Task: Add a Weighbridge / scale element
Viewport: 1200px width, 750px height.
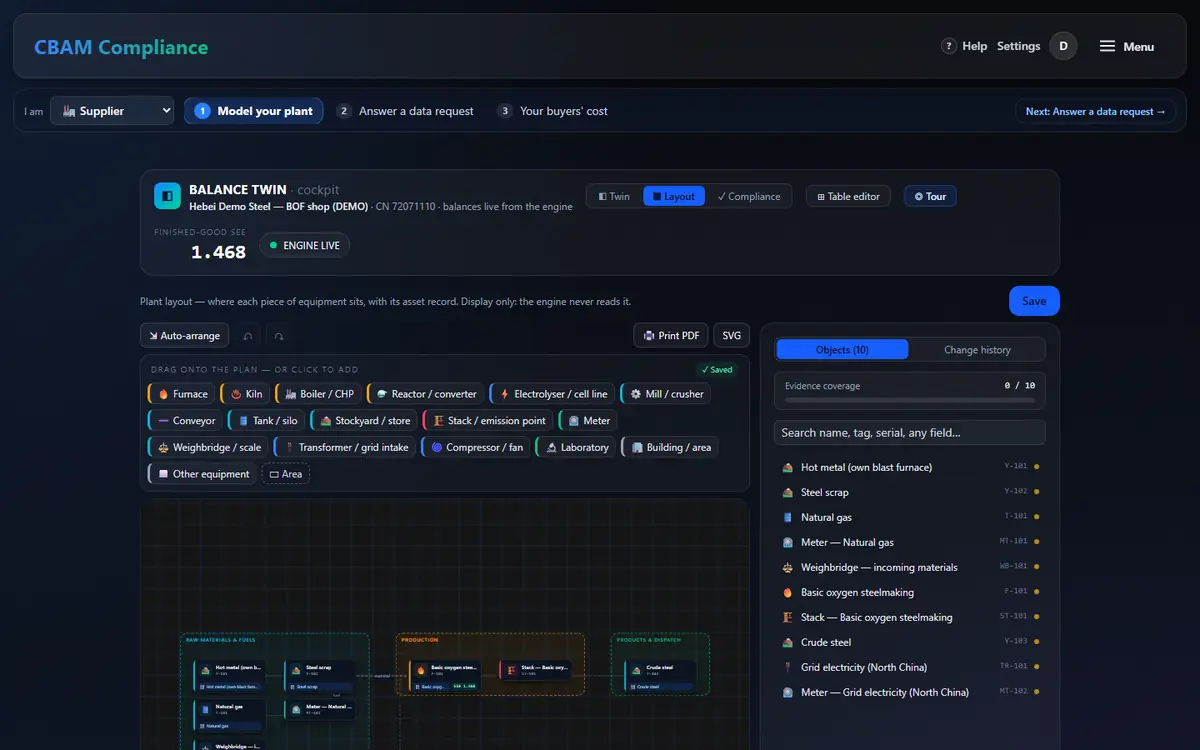Action: click(208, 448)
